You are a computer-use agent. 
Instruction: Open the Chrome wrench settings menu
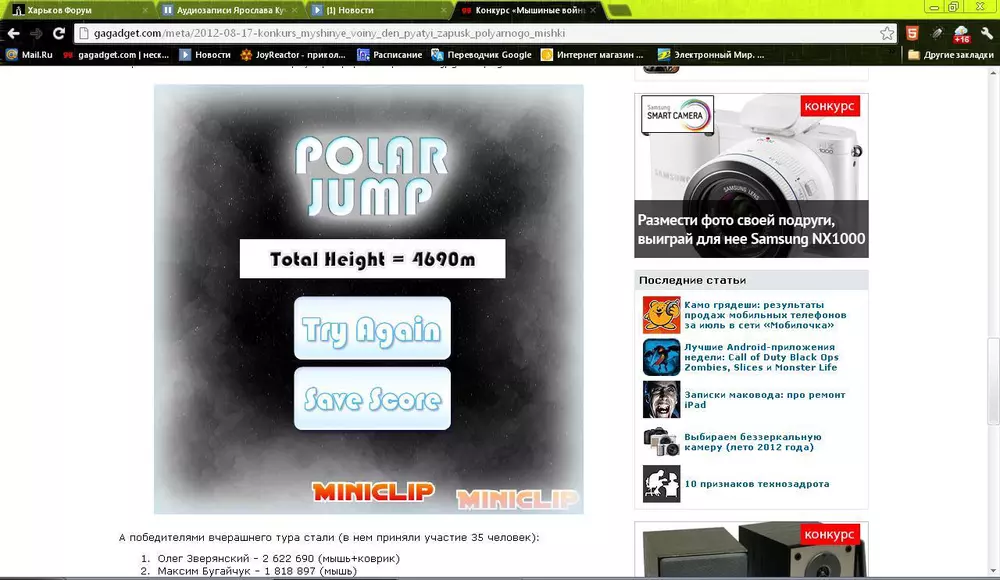pos(985,33)
